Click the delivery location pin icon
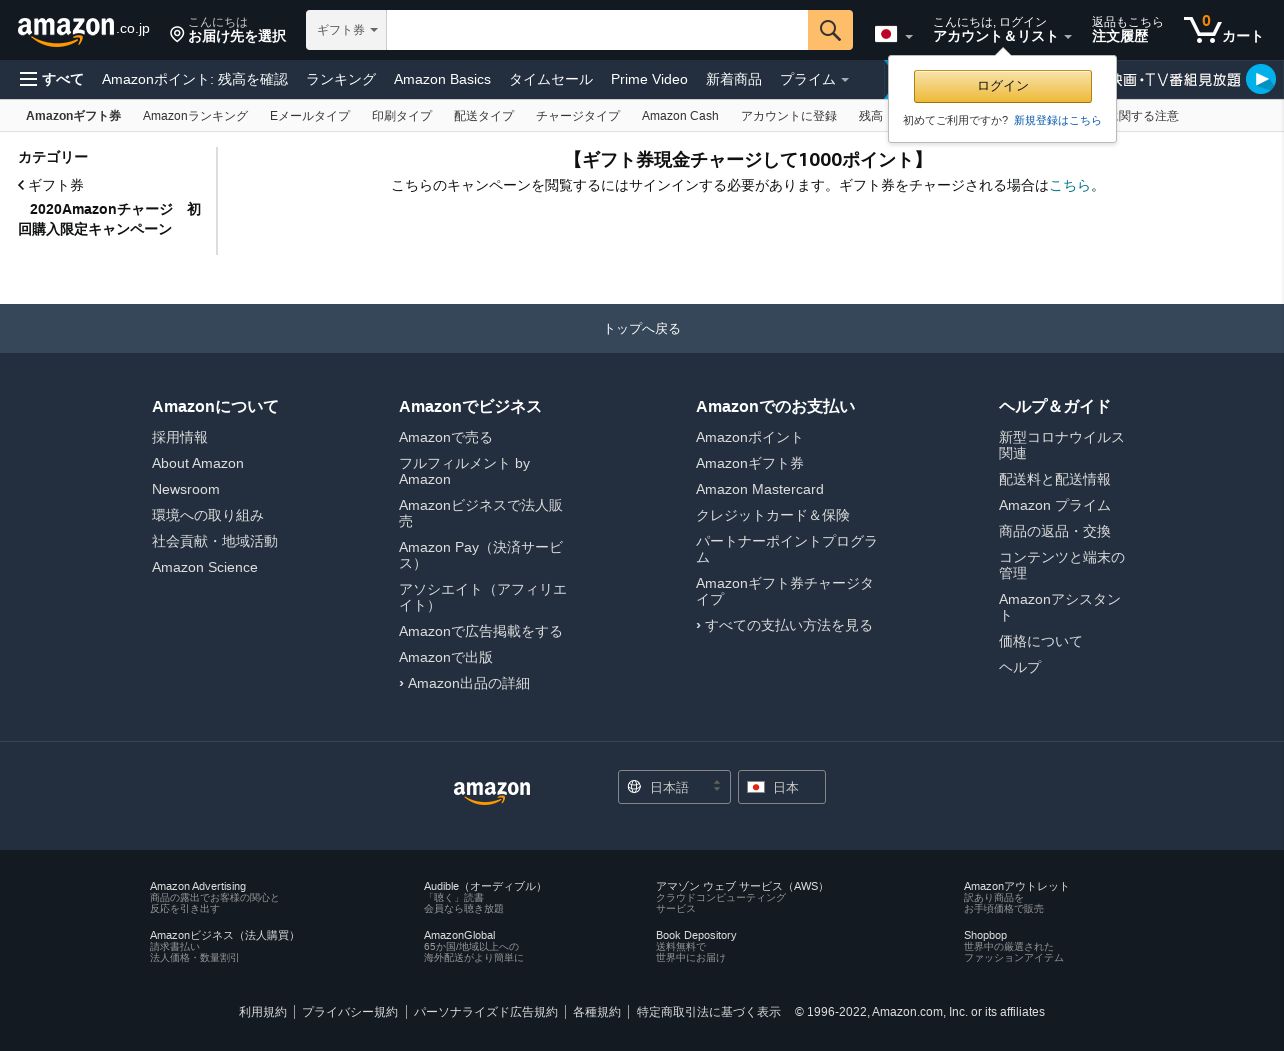Viewport: 1284px width, 1051px height. pyautogui.click(x=177, y=35)
